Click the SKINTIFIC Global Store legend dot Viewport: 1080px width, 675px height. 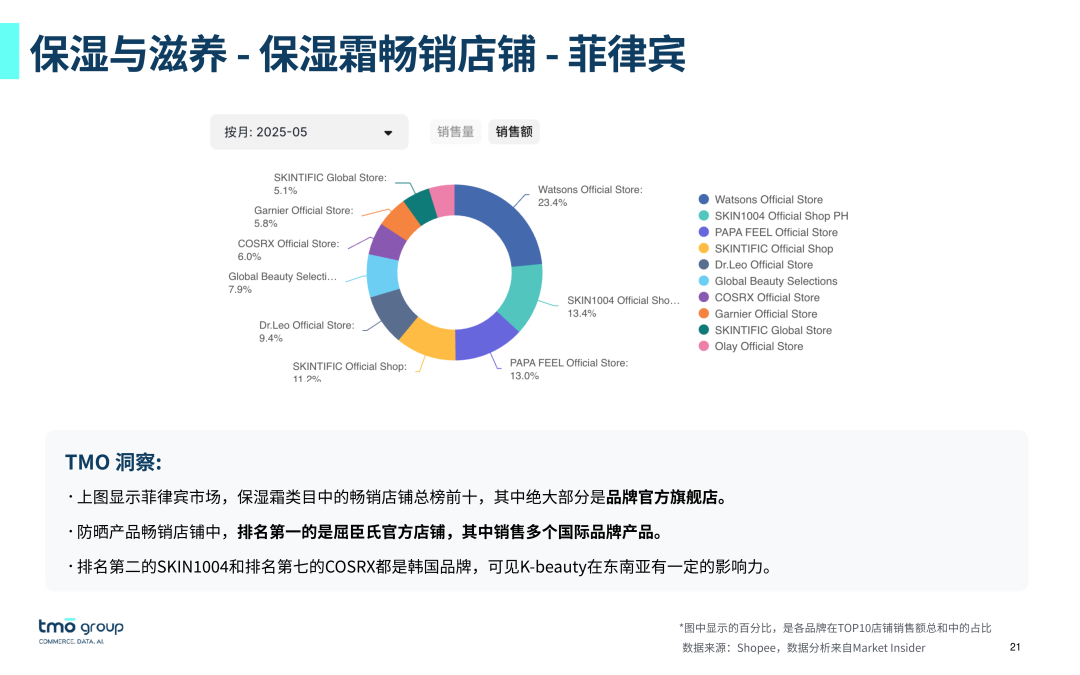703,330
